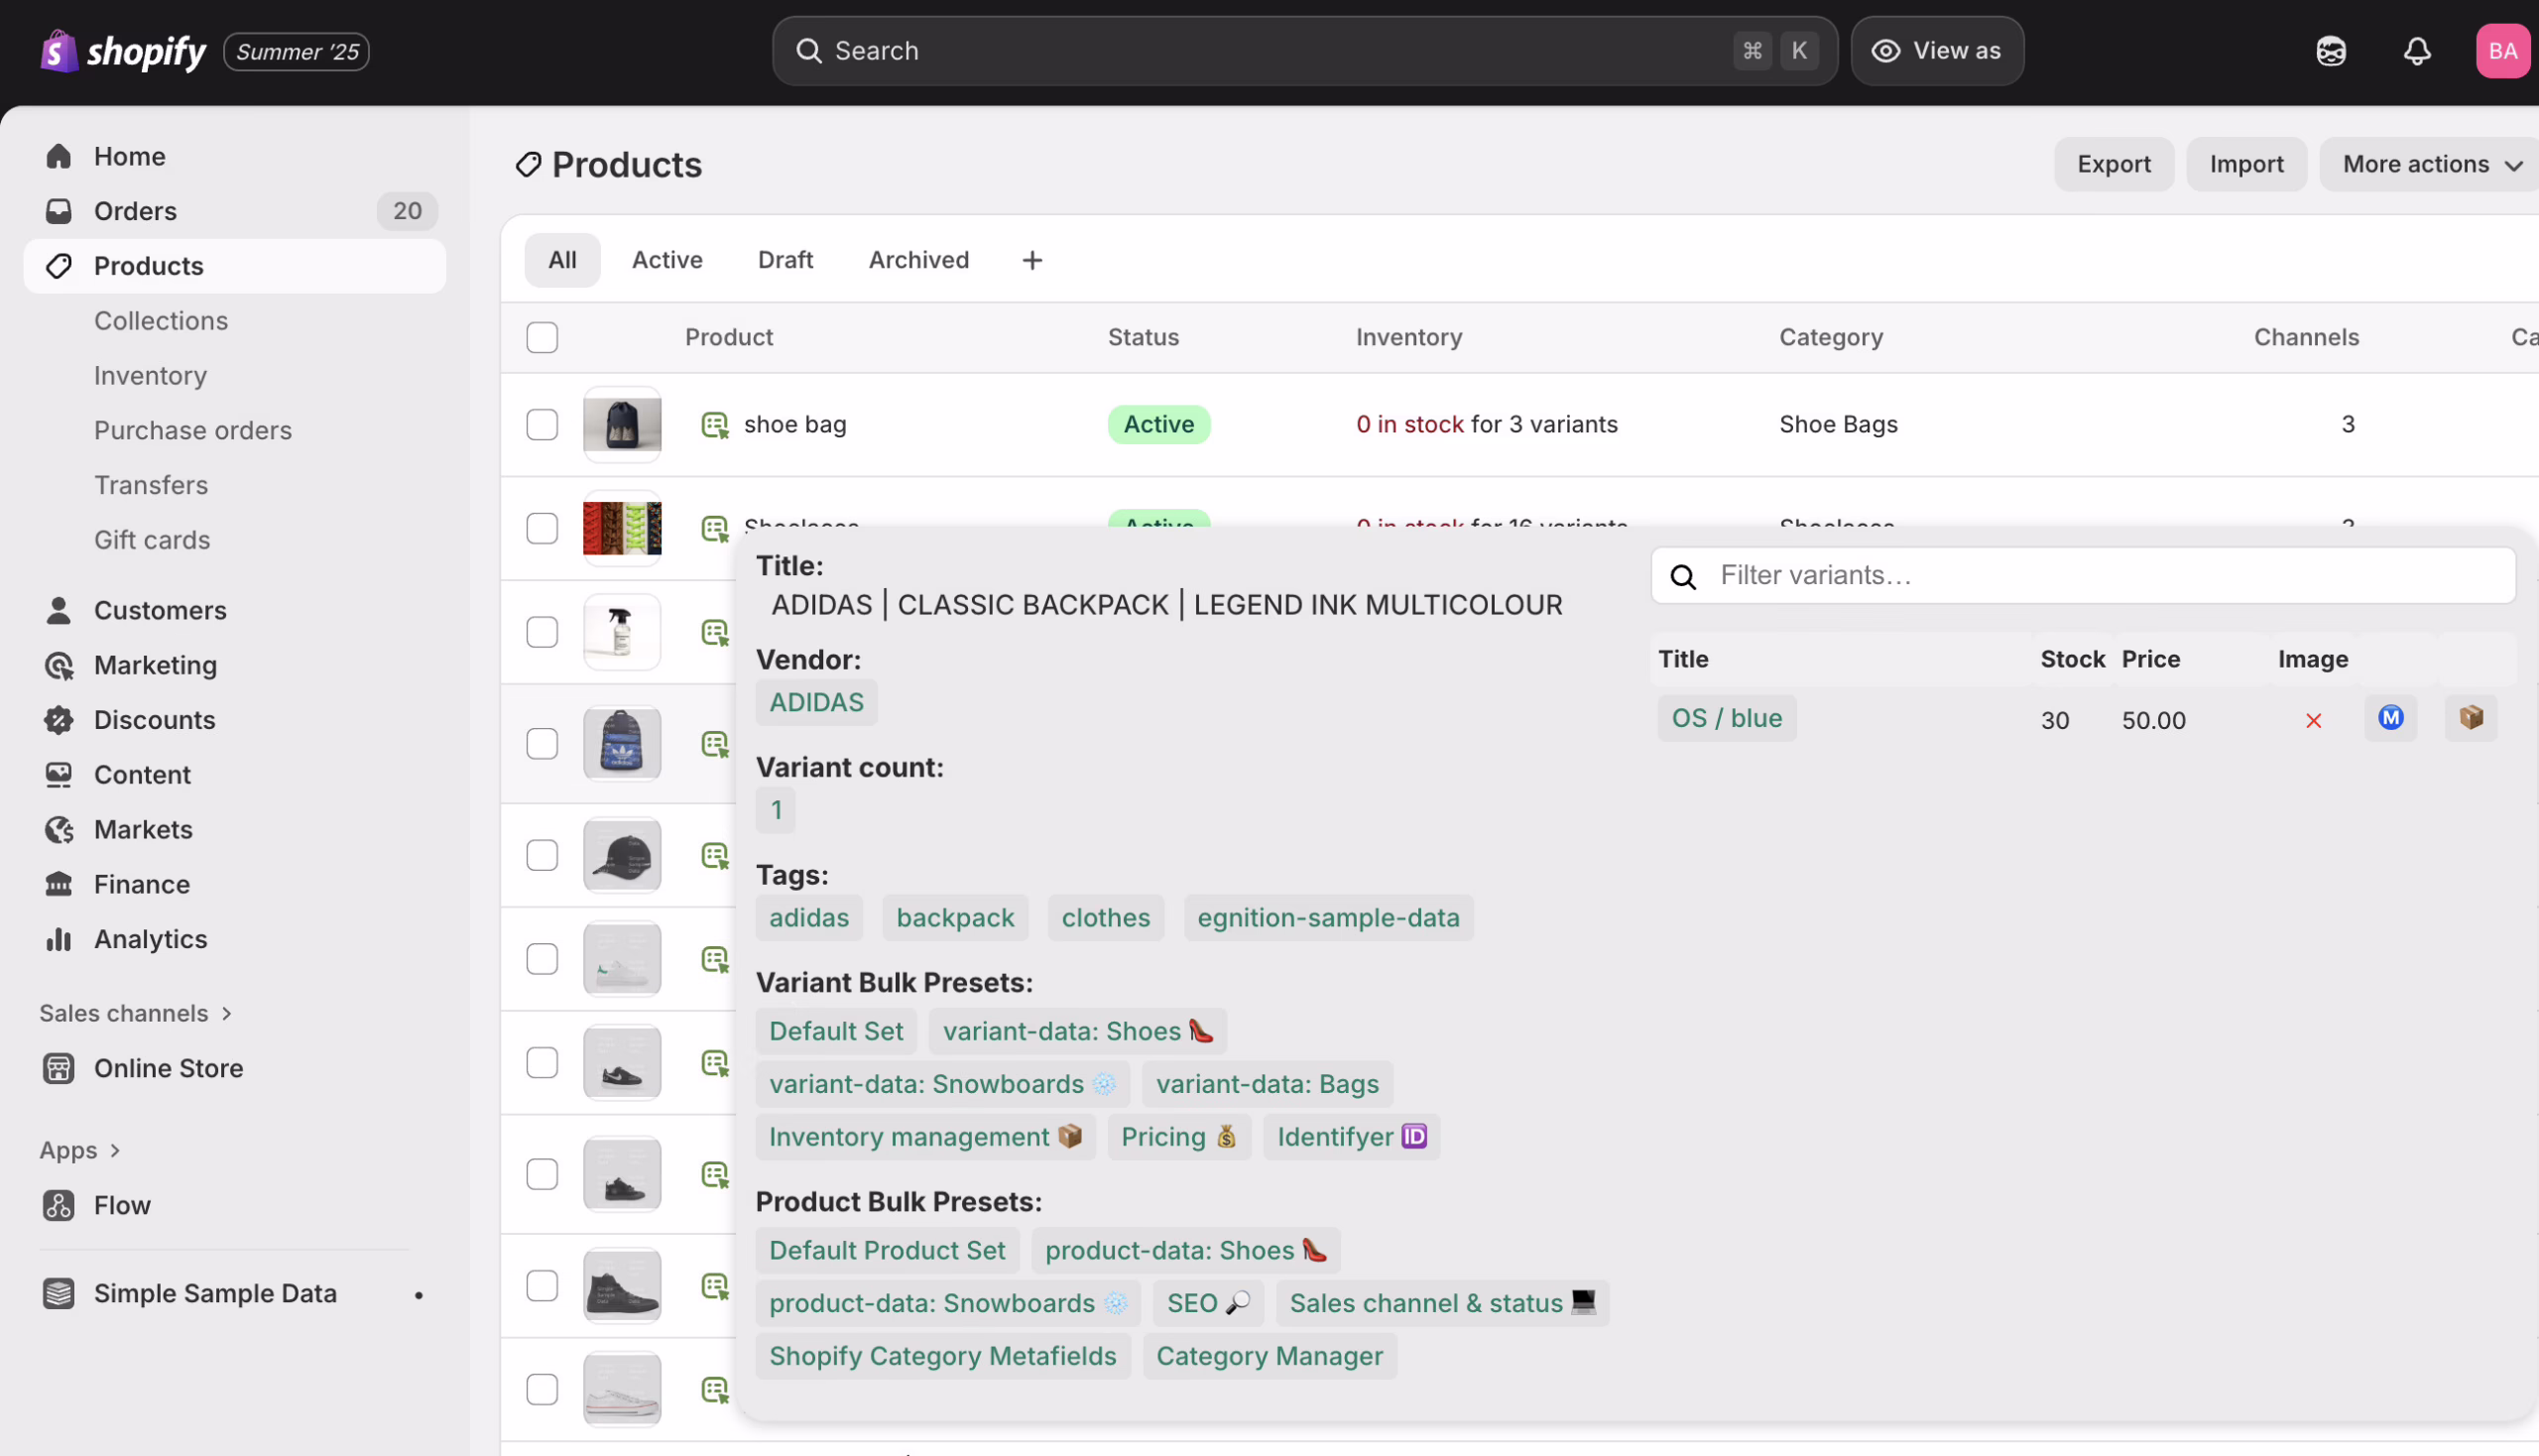
Task: Toggle the select-all products checkbox
Action: (542, 338)
